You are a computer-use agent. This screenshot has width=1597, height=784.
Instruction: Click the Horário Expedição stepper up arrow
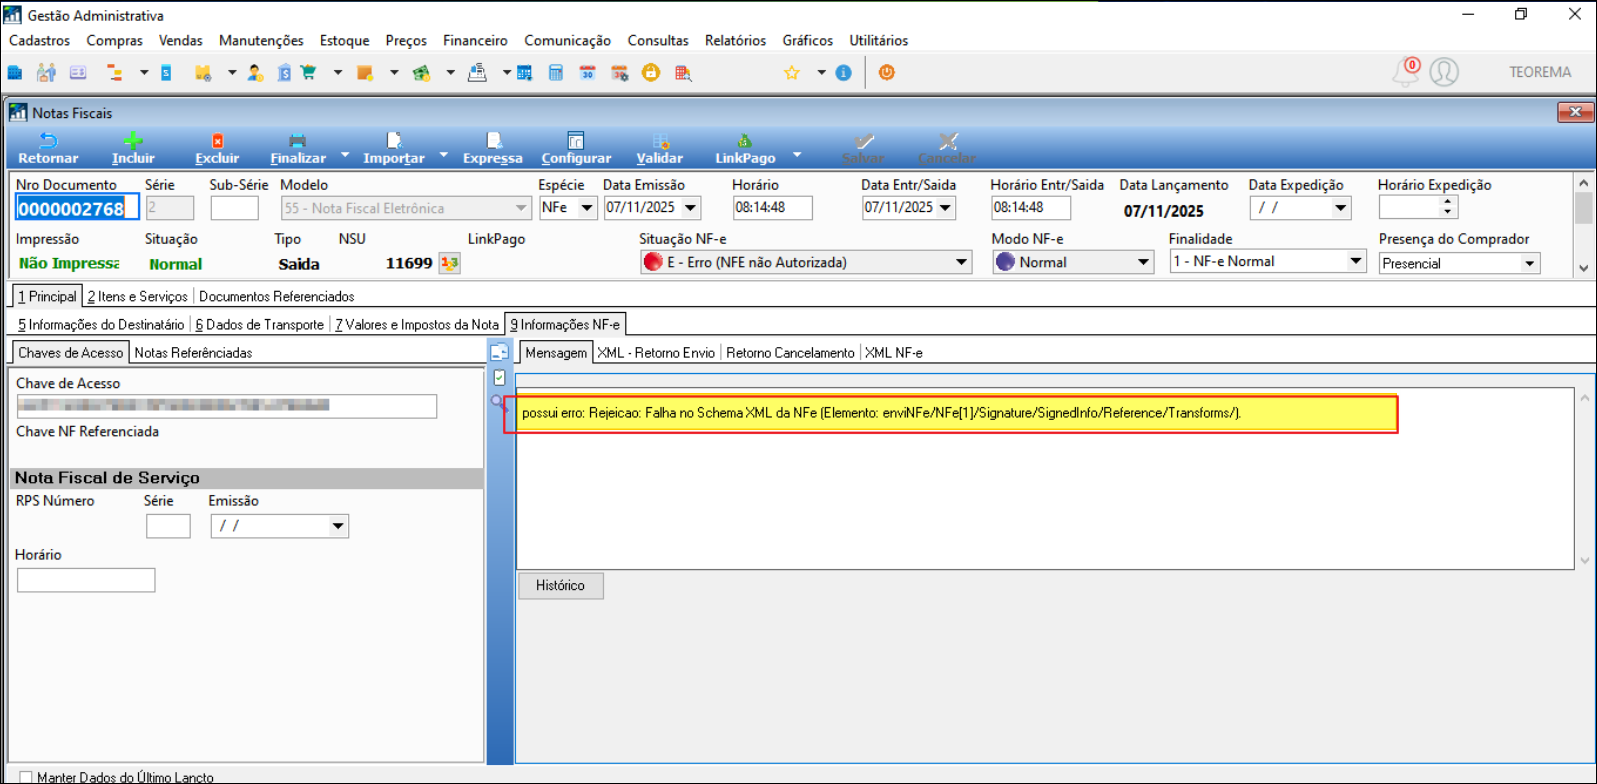click(x=1447, y=202)
